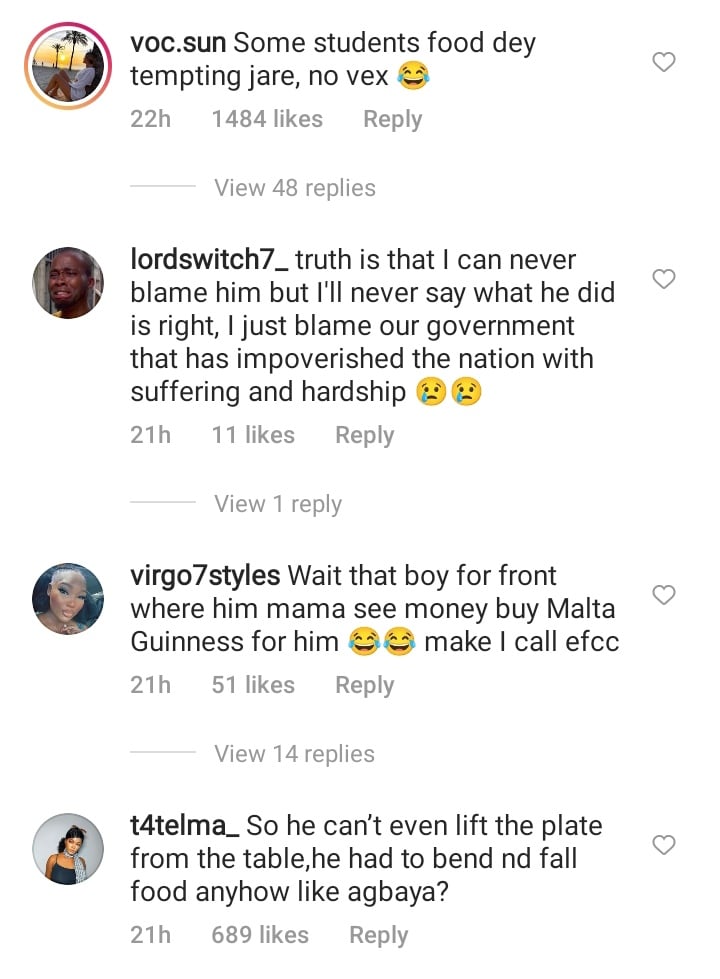Open 689 likes on t4telma_ comment
This screenshot has width=720, height=979.
[260, 935]
